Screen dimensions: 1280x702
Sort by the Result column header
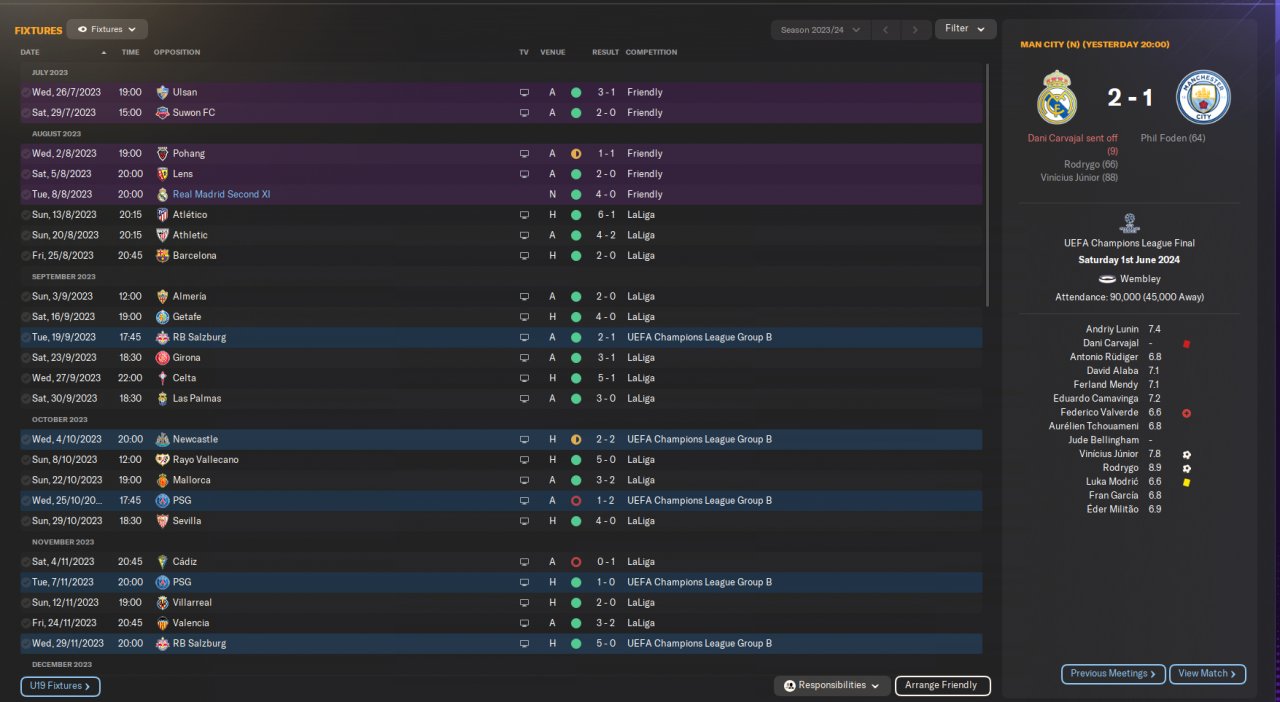pyautogui.click(x=605, y=52)
